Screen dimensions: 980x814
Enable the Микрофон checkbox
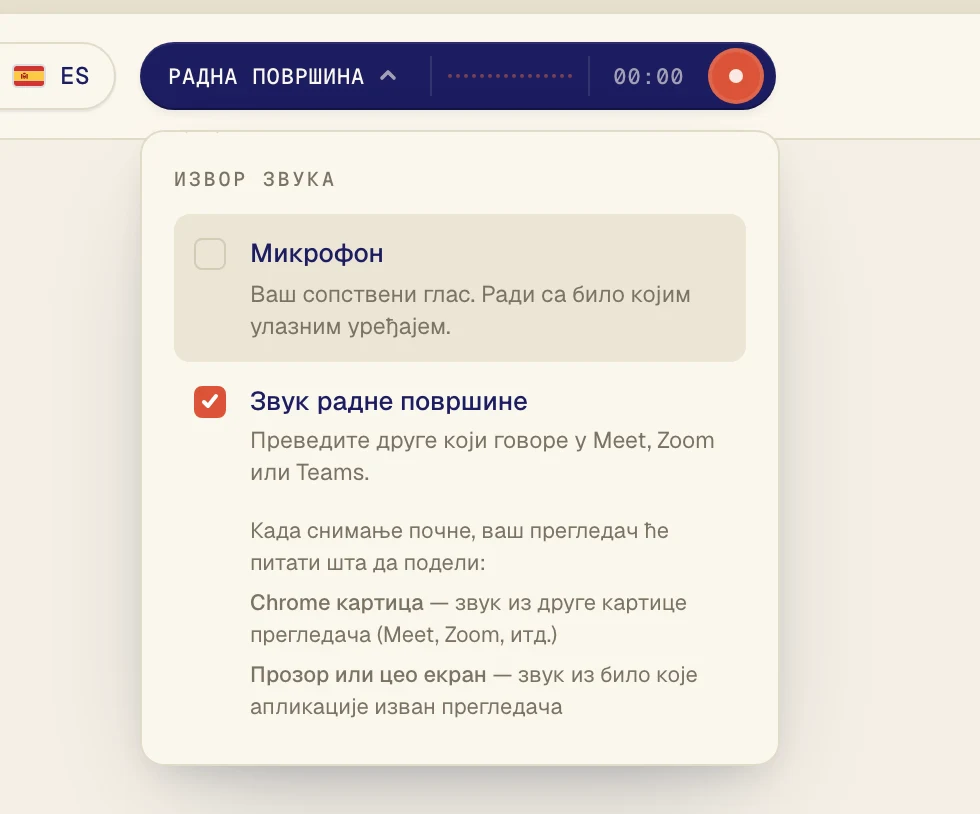point(210,254)
